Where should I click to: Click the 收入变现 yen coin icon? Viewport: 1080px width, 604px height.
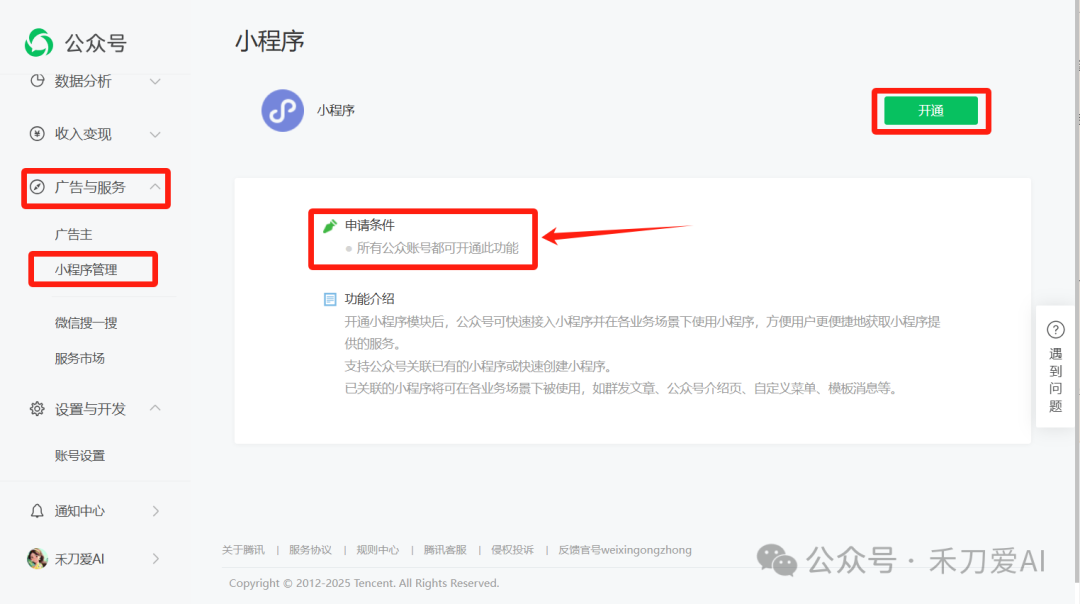coord(37,134)
